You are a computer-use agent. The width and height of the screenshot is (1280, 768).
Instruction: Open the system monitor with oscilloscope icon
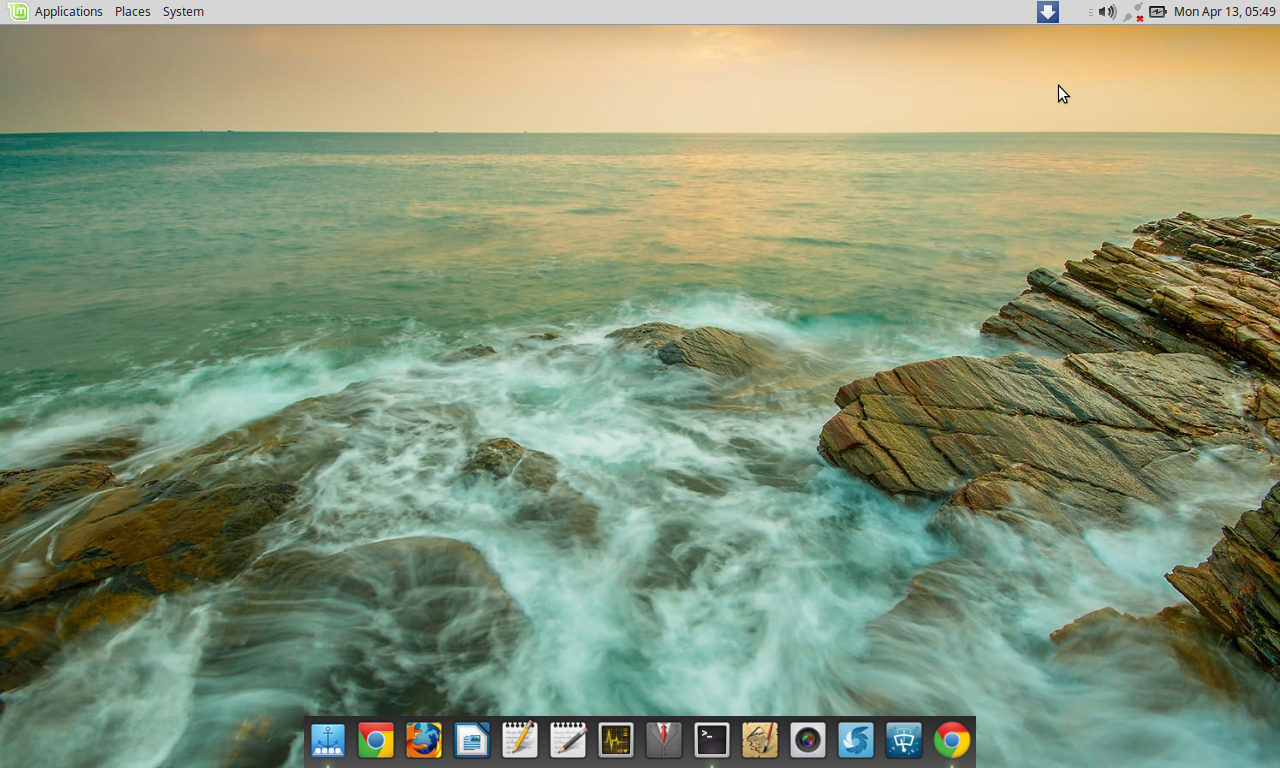coord(616,740)
